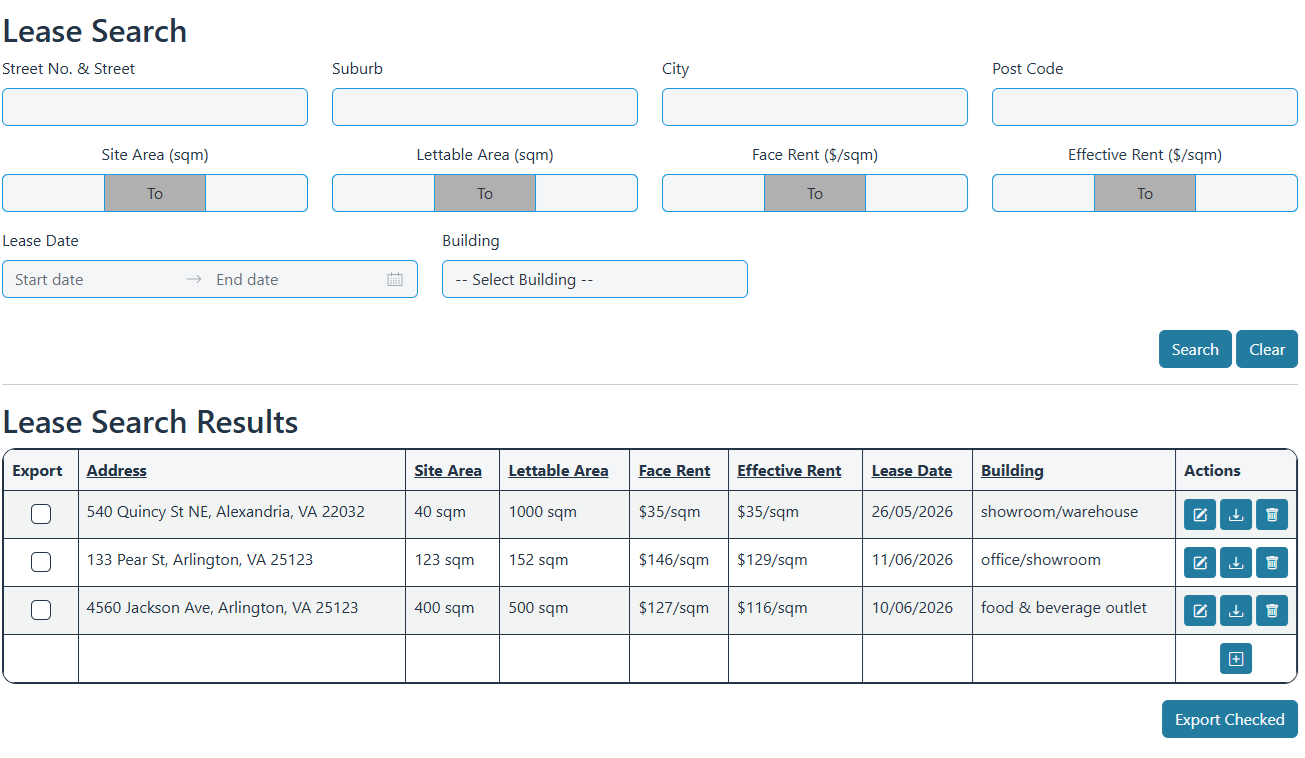
Task: Edit the 4560 Jackson Ave lease
Action: tap(1200, 611)
